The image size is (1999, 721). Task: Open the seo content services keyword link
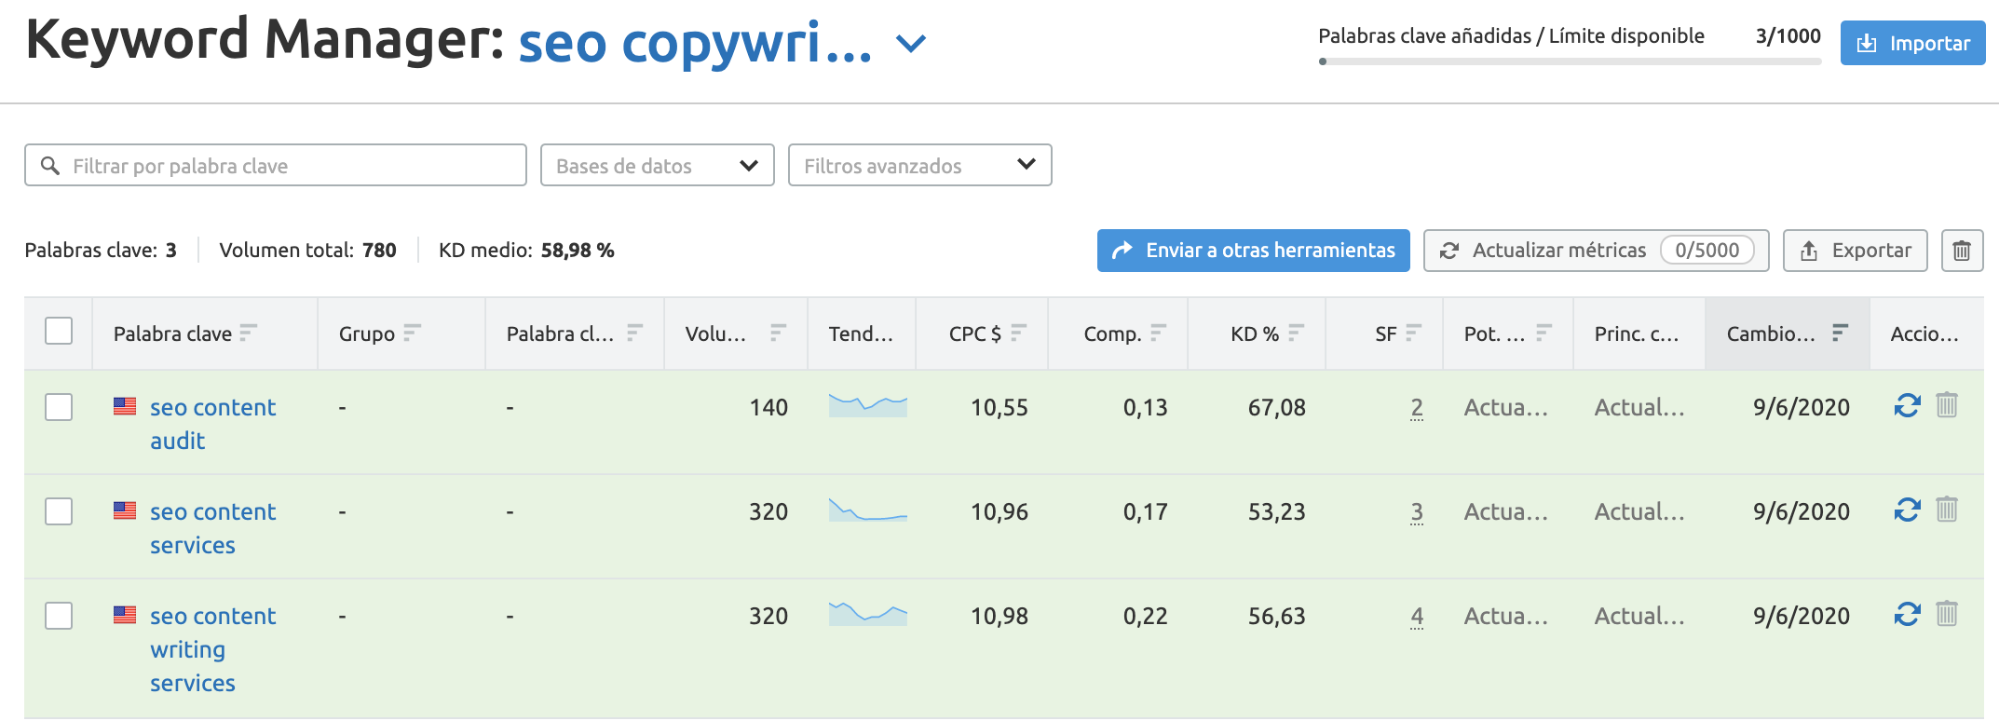pos(212,528)
